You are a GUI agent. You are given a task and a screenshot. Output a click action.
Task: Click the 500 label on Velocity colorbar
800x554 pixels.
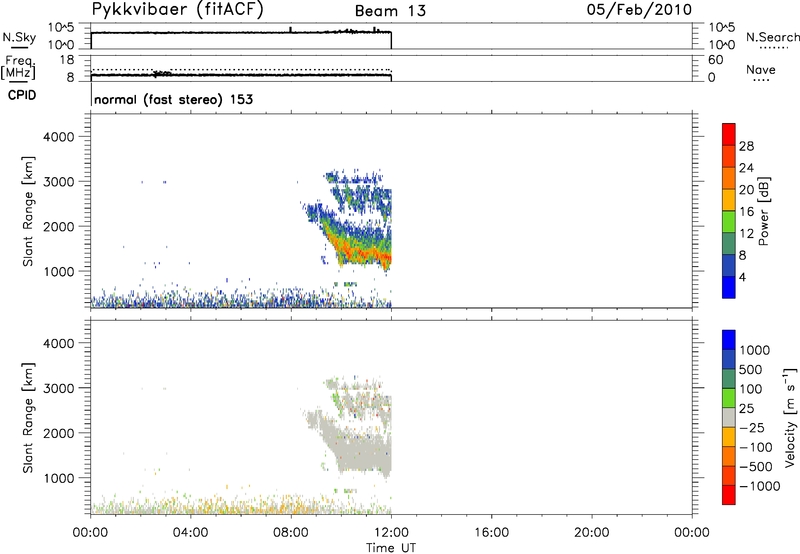click(x=751, y=369)
